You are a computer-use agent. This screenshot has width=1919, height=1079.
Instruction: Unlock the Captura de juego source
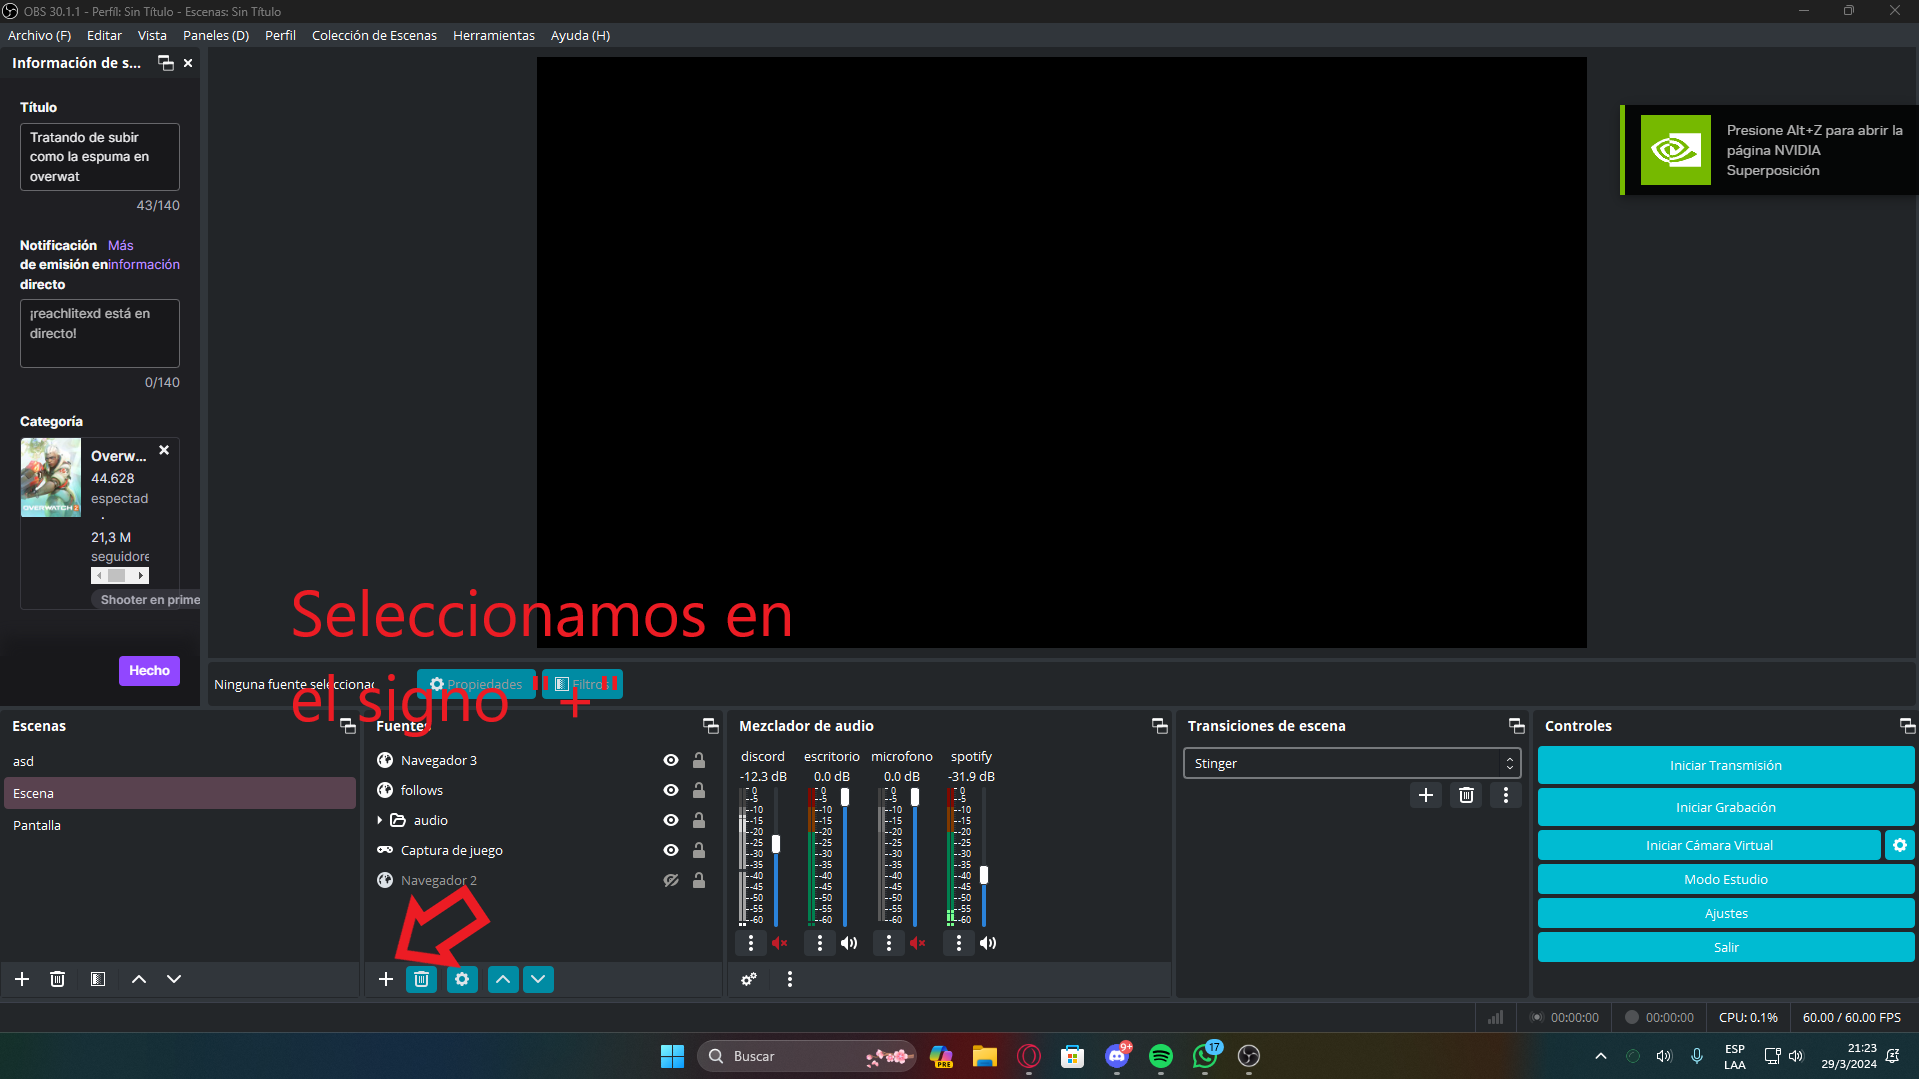pos(699,850)
